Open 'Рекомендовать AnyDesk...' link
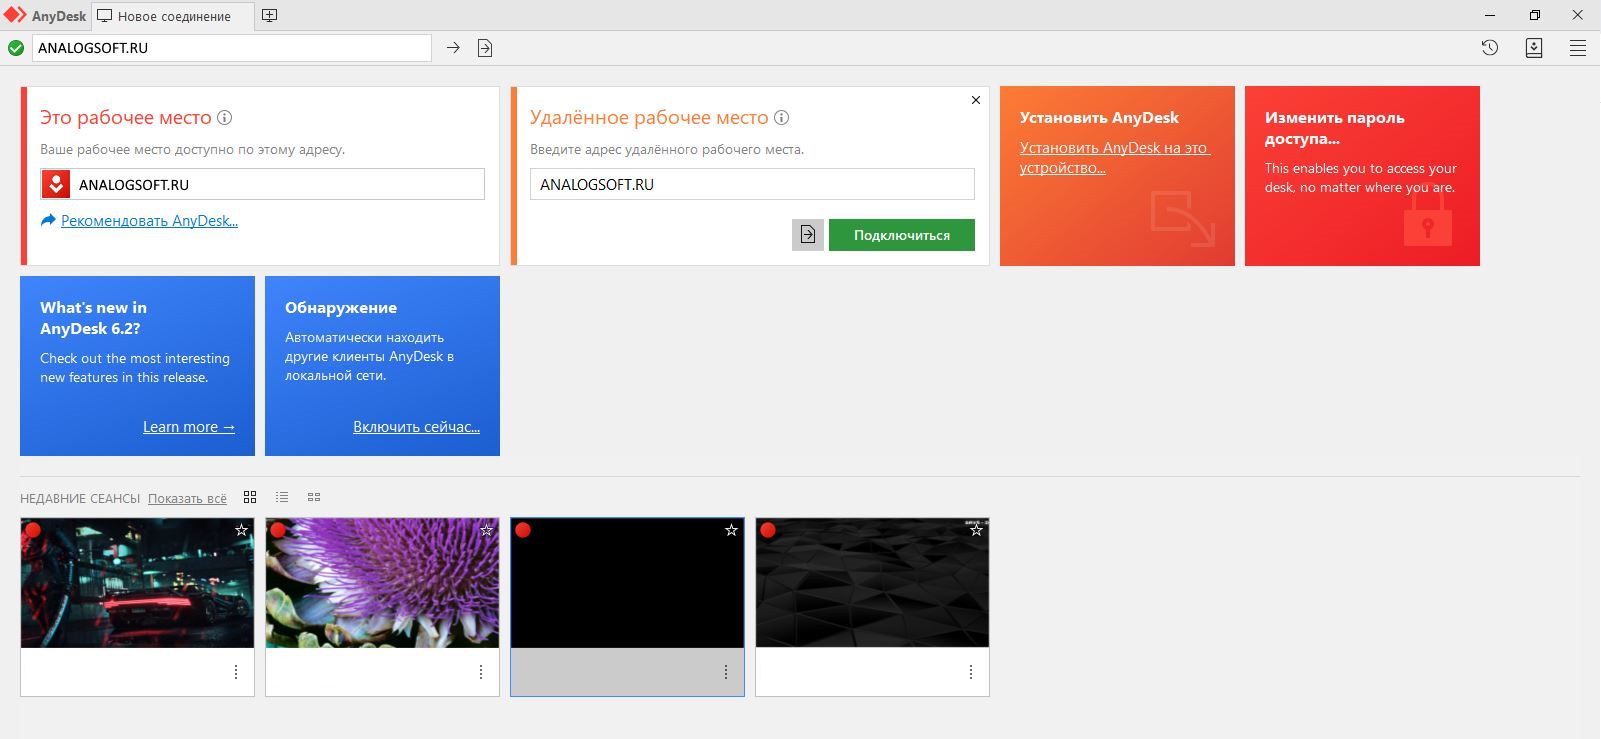Viewport: 1601px width, 739px height. (149, 221)
